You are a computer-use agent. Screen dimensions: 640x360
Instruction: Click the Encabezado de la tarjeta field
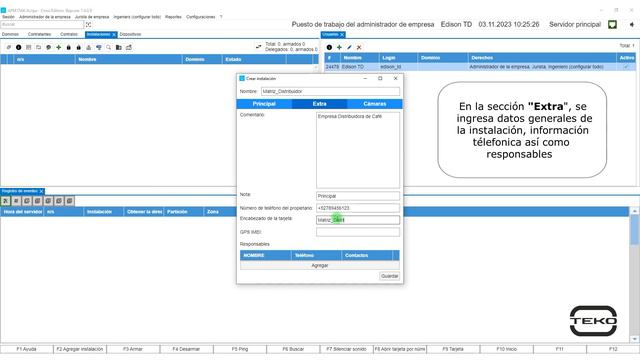[358, 220]
